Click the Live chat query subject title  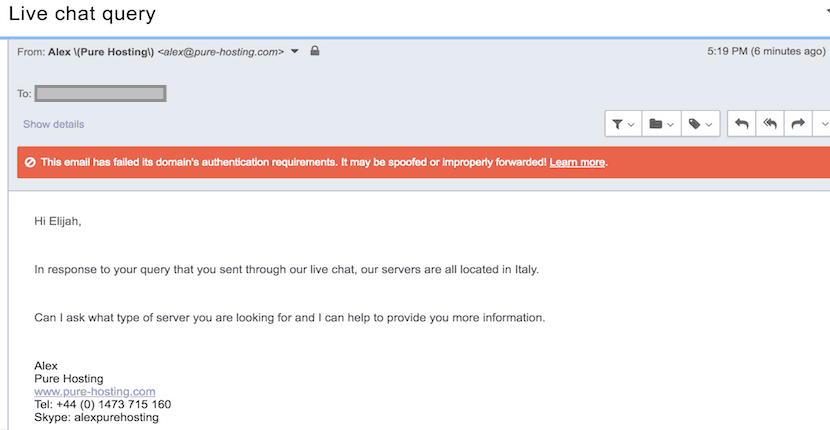pyautogui.click(x=82, y=14)
